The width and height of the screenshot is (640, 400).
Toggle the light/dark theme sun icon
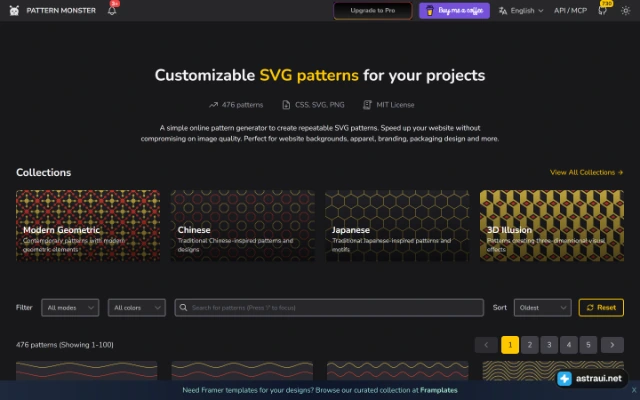coord(625,11)
